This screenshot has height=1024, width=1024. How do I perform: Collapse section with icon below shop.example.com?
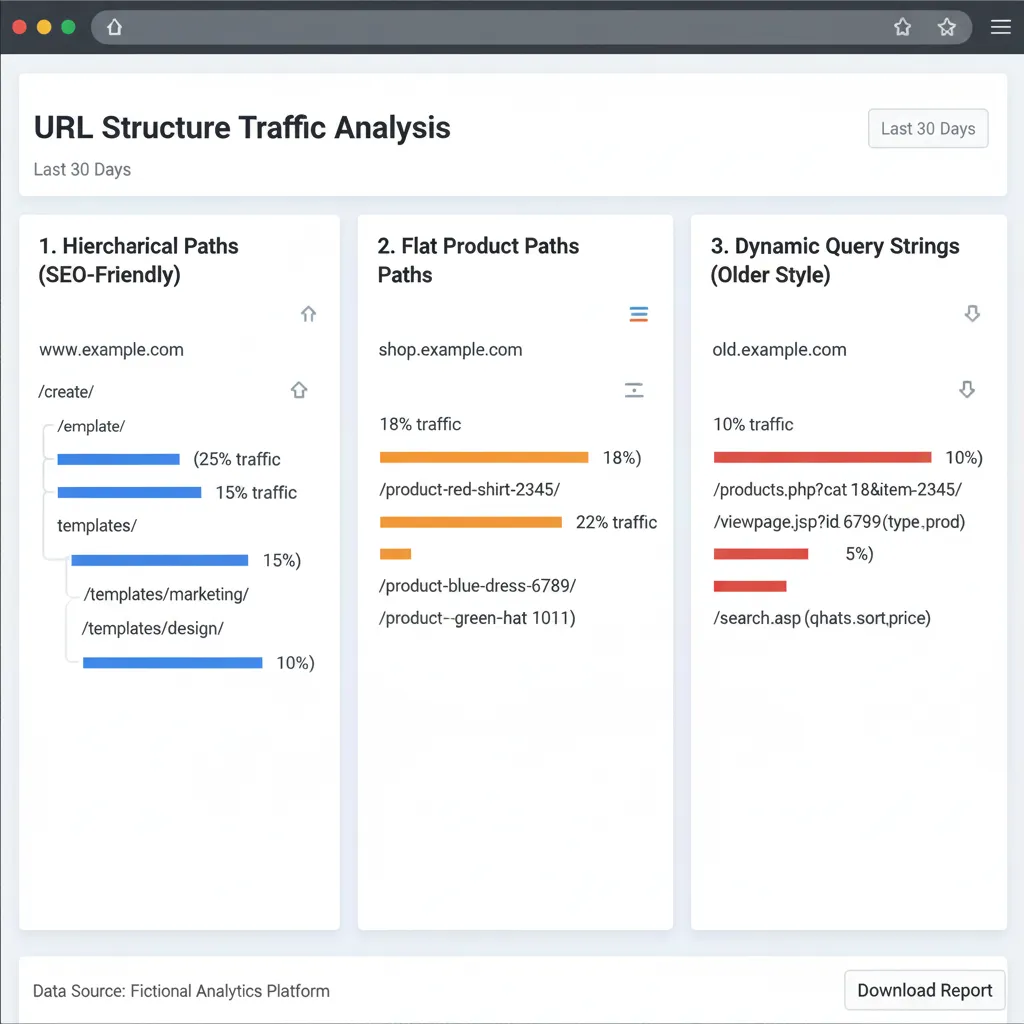[634, 390]
